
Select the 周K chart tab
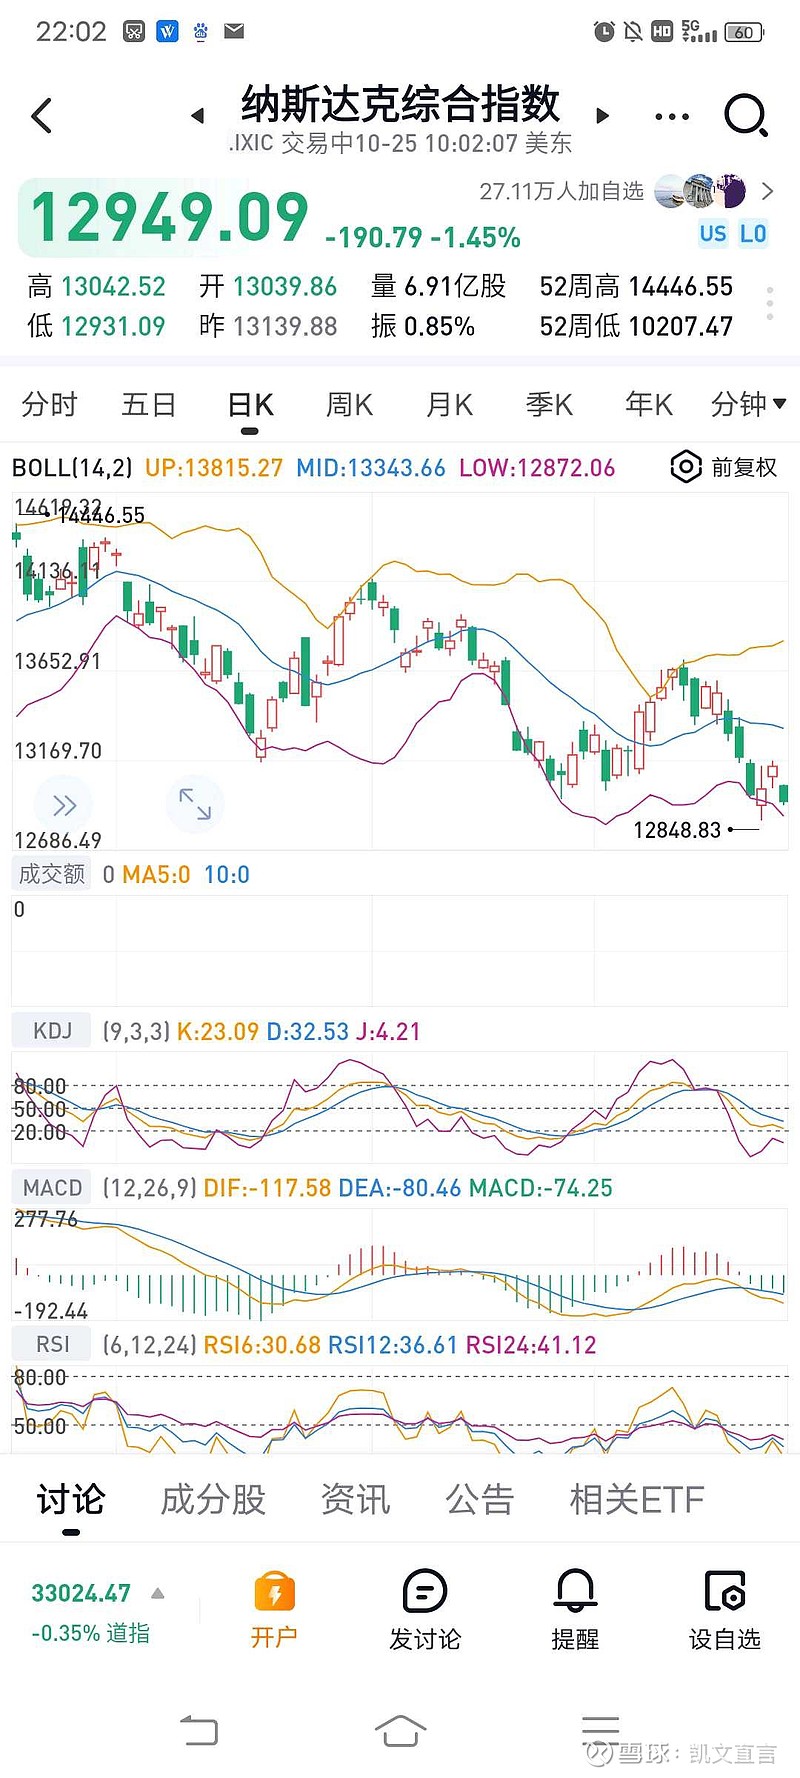[349, 405]
